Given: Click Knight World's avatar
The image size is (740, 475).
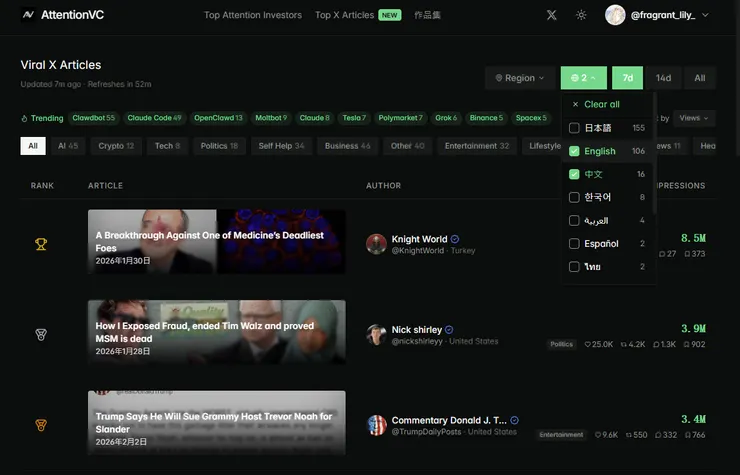Looking at the screenshot, I should (376, 244).
